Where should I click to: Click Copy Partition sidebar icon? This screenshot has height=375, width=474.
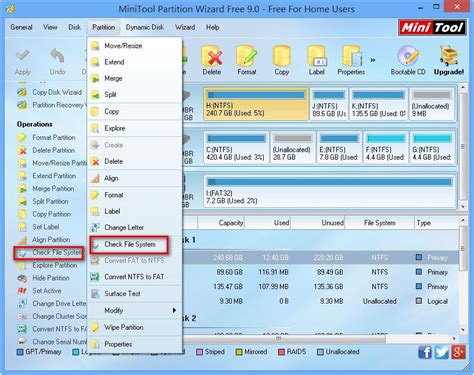(22, 214)
